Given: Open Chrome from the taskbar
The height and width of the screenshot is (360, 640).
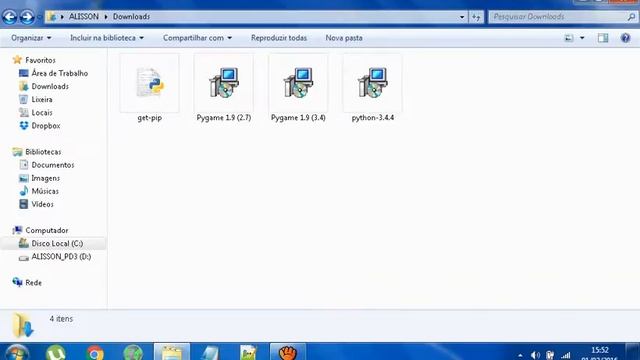Looking at the screenshot, I should coord(95,353).
